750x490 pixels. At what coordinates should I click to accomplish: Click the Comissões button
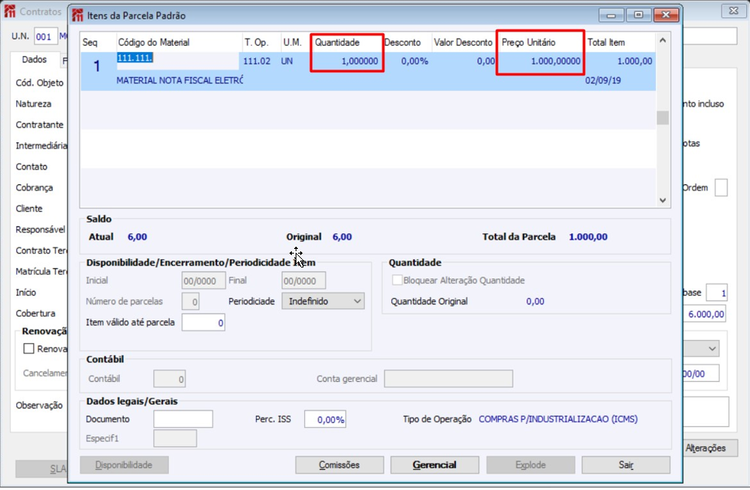339,465
